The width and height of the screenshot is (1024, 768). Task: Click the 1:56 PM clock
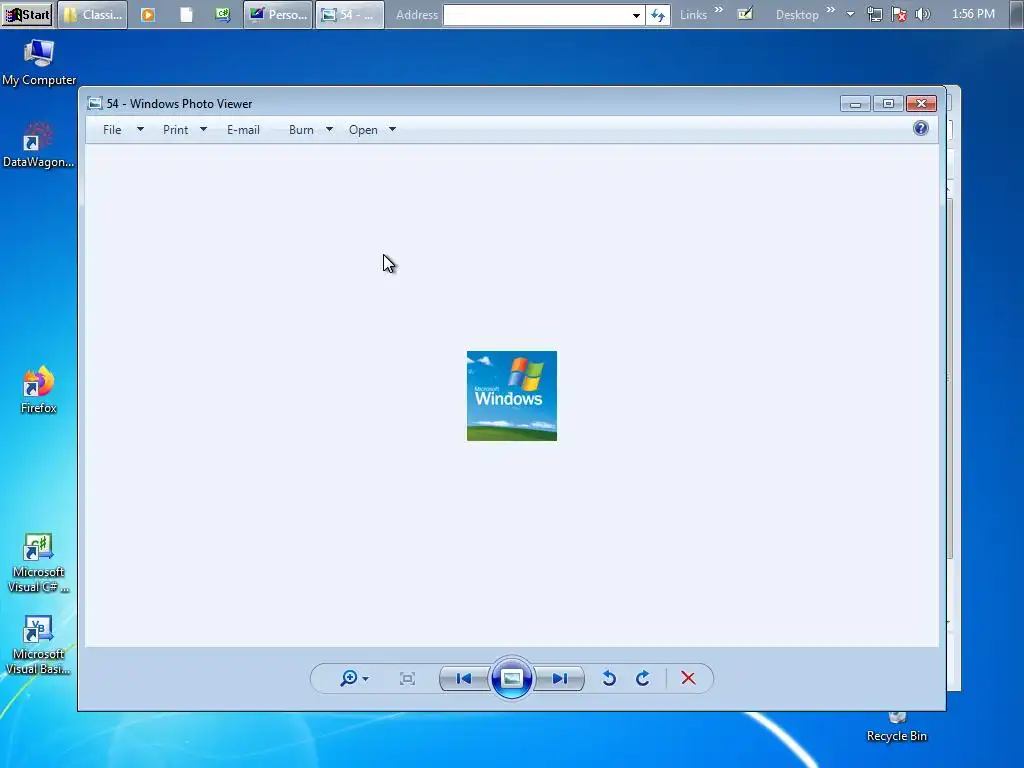973,14
